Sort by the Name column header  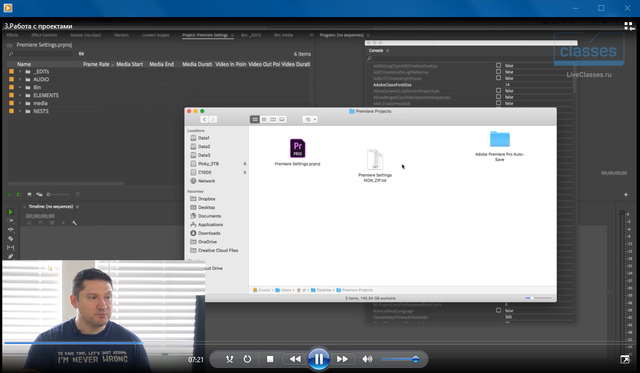click(24, 64)
